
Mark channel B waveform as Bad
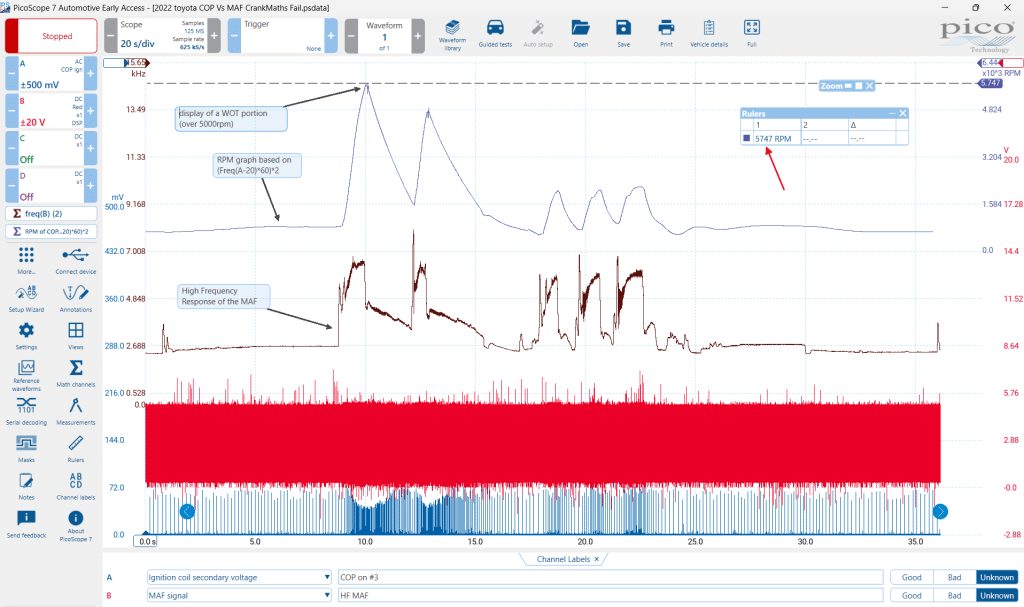[x=954, y=596]
